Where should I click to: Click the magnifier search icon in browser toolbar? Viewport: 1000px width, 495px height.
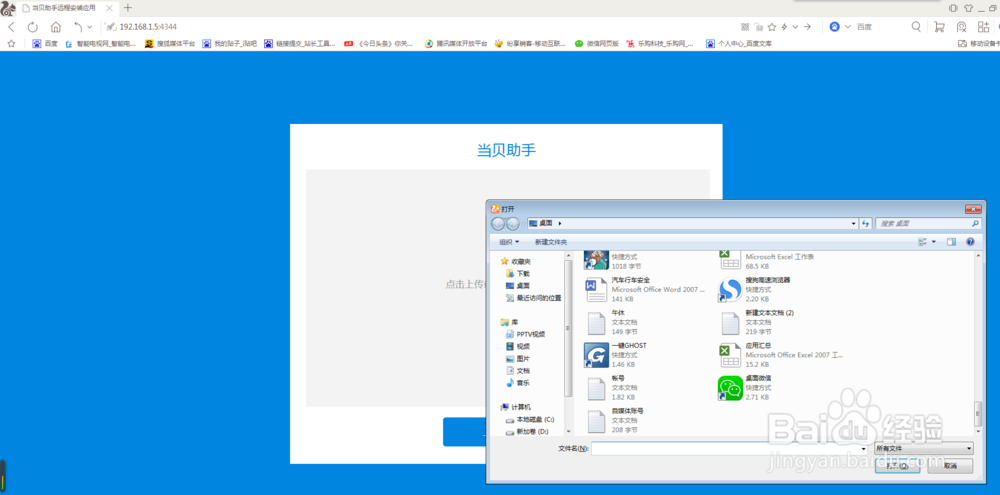click(916, 27)
